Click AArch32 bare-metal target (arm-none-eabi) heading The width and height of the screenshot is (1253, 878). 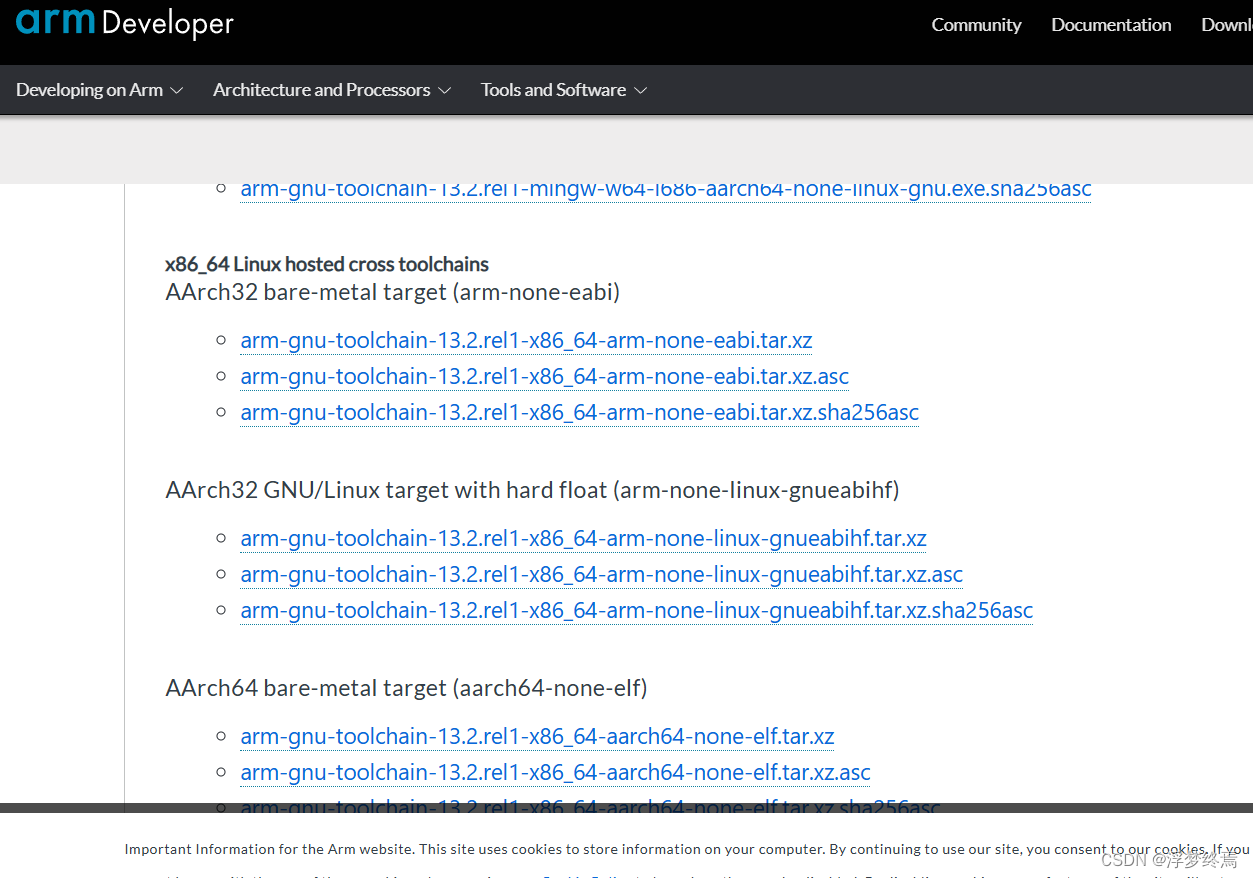[393, 292]
